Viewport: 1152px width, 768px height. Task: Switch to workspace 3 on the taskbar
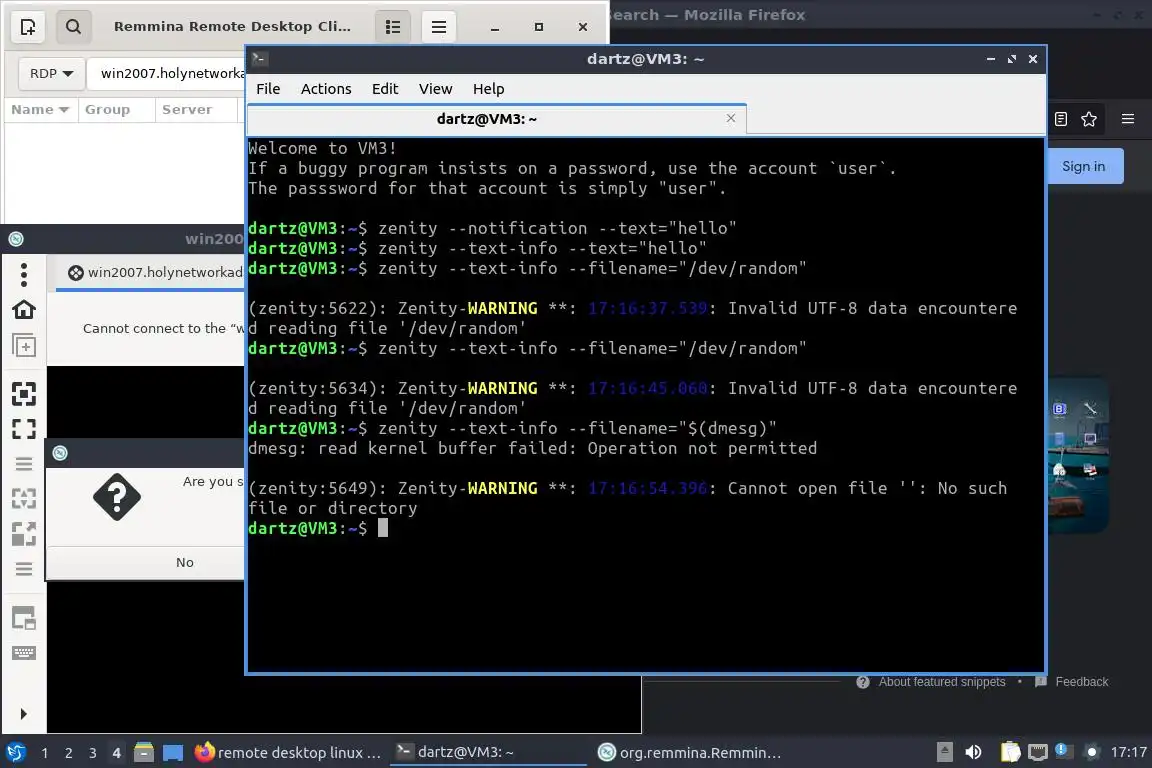[x=93, y=753]
